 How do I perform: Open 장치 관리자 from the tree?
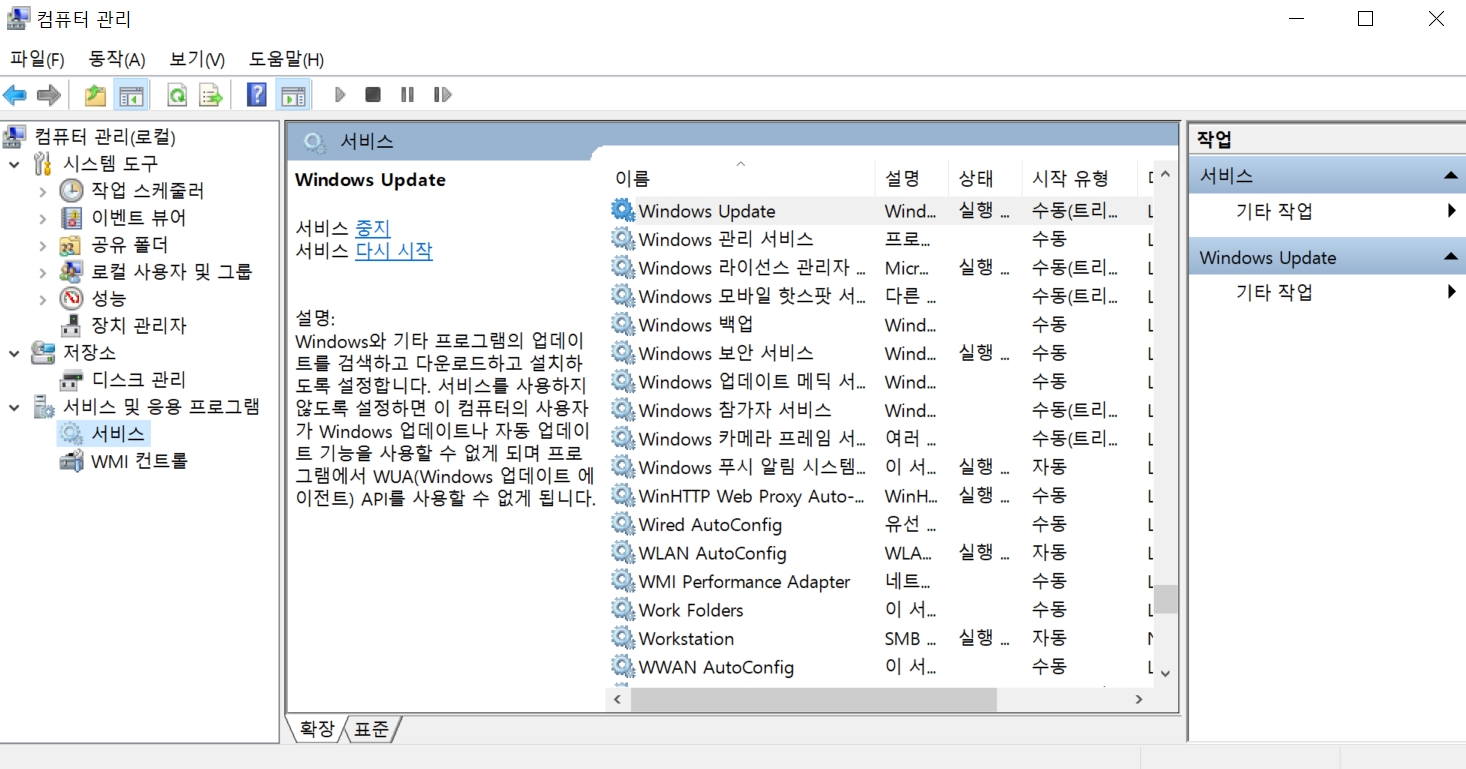[x=139, y=325]
